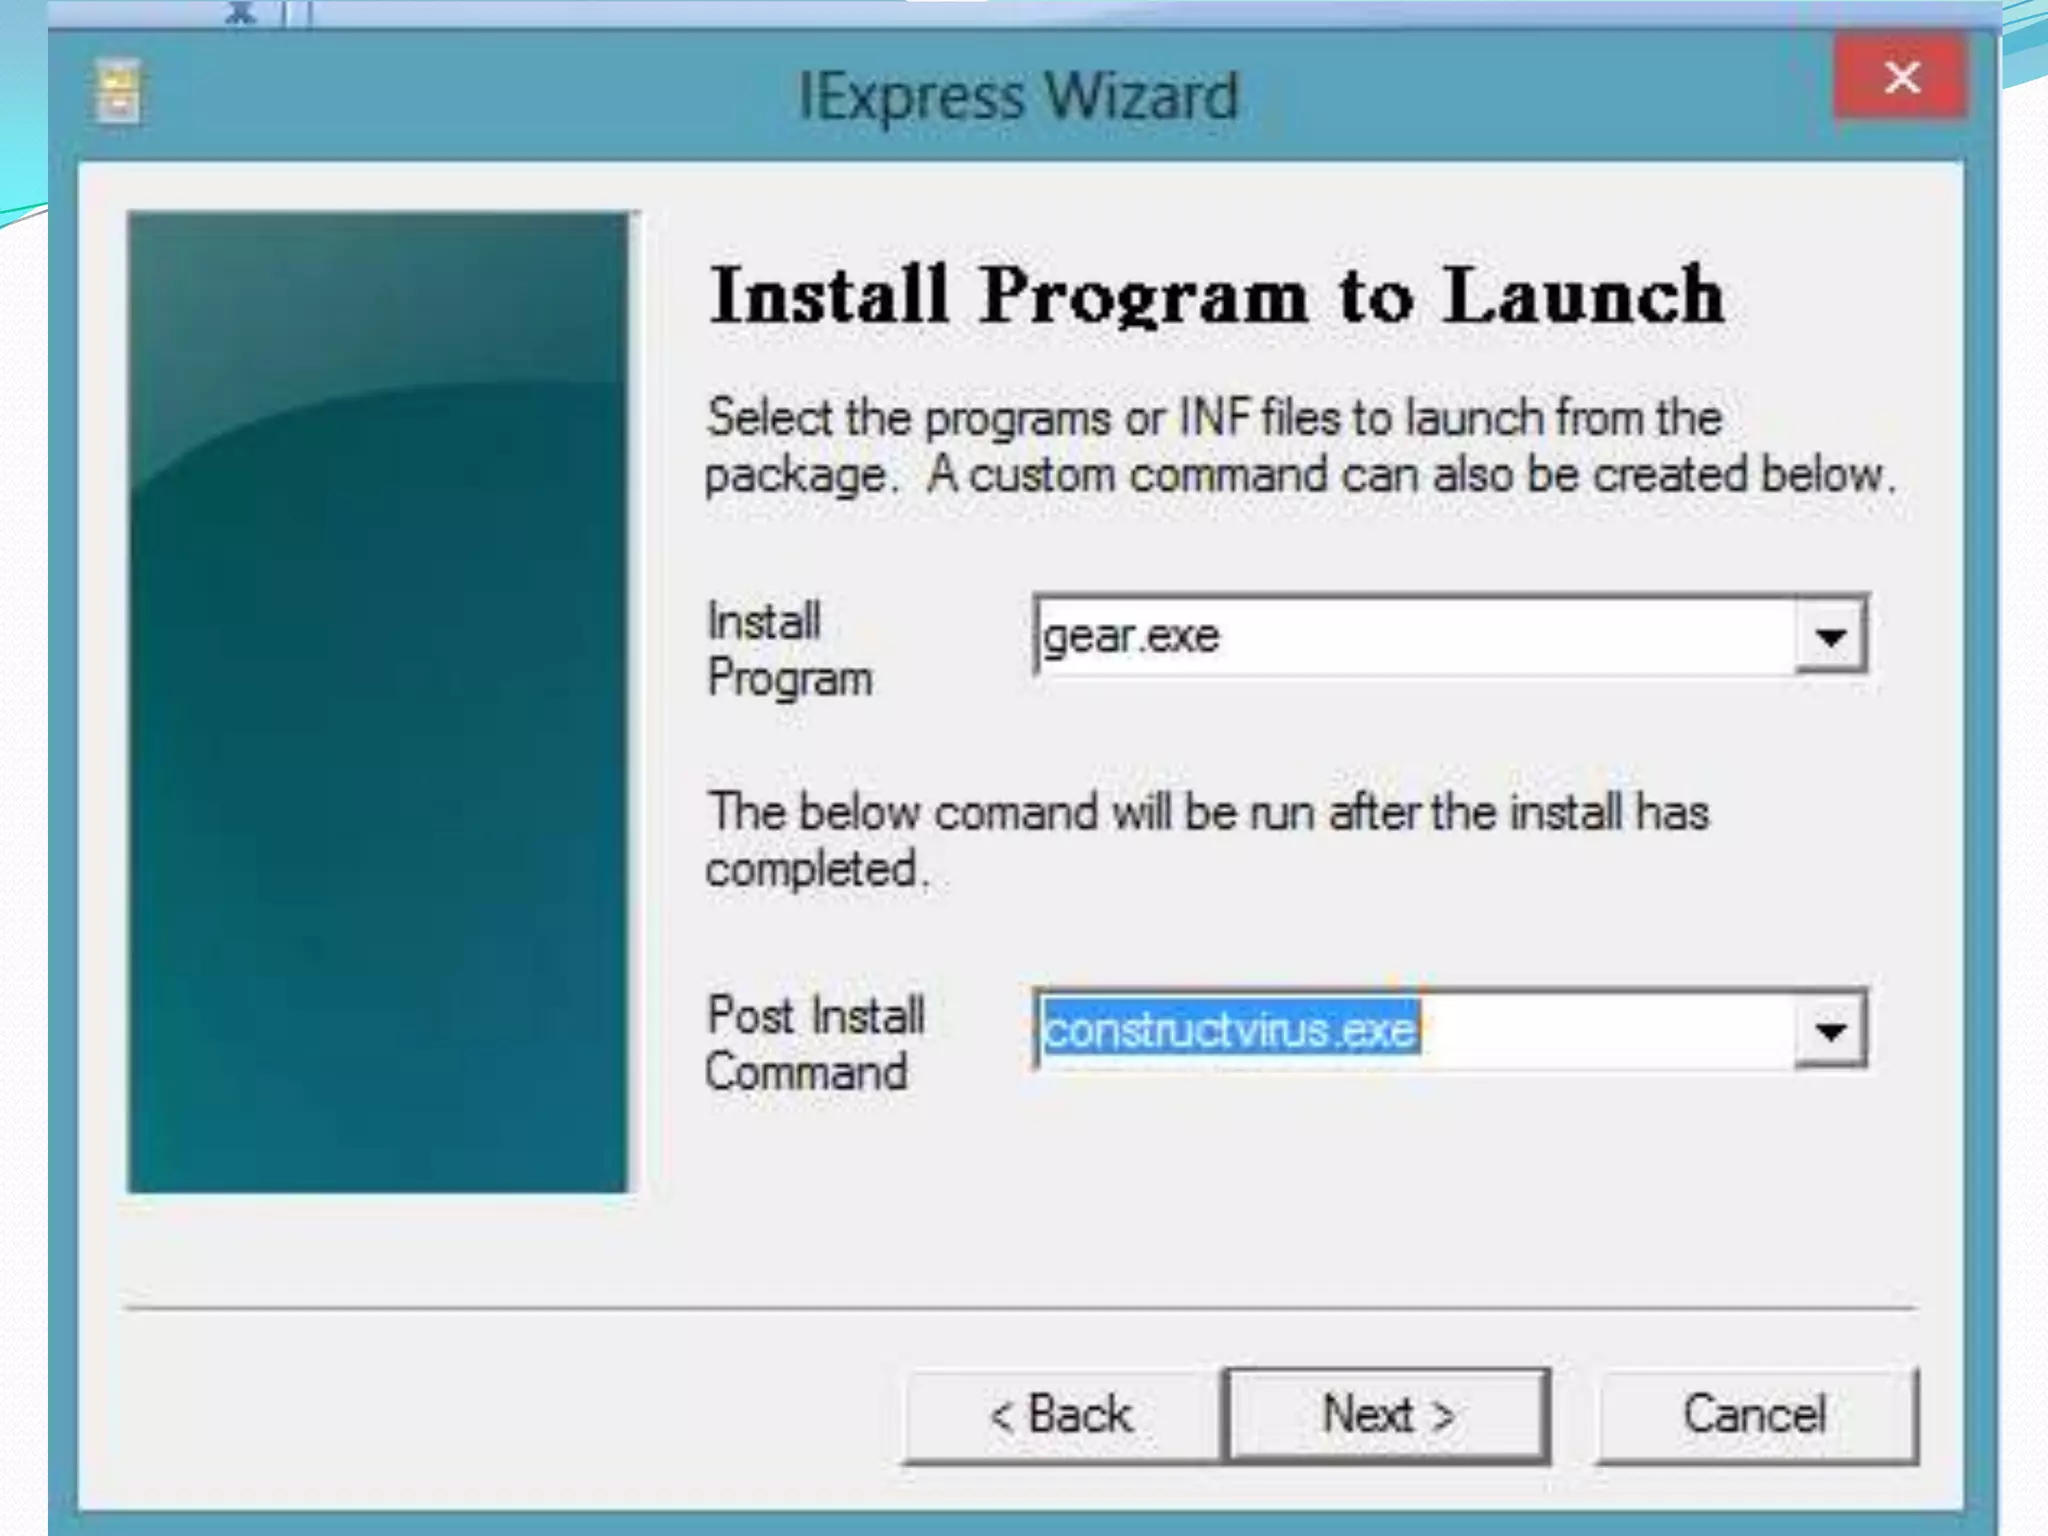Click the horizontal separator line above the buttons
The height and width of the screenshot is (1536, 2048).
[1020, 1308]
